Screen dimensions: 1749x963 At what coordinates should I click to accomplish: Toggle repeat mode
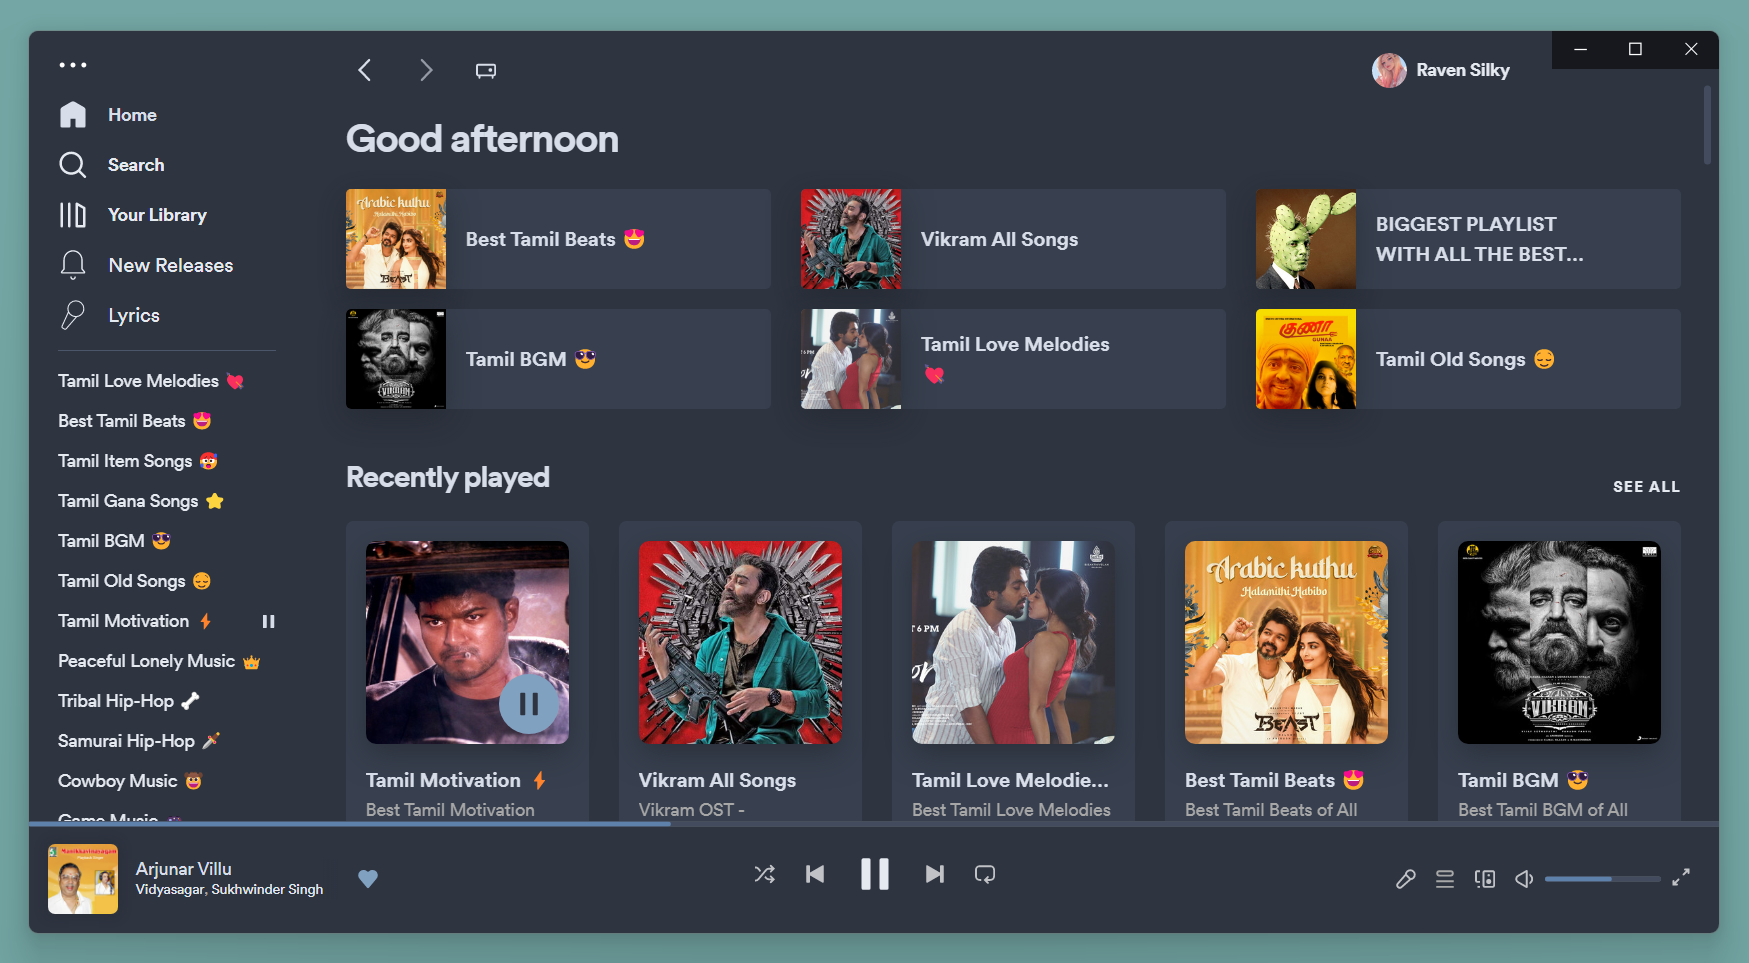coord(985,874)
